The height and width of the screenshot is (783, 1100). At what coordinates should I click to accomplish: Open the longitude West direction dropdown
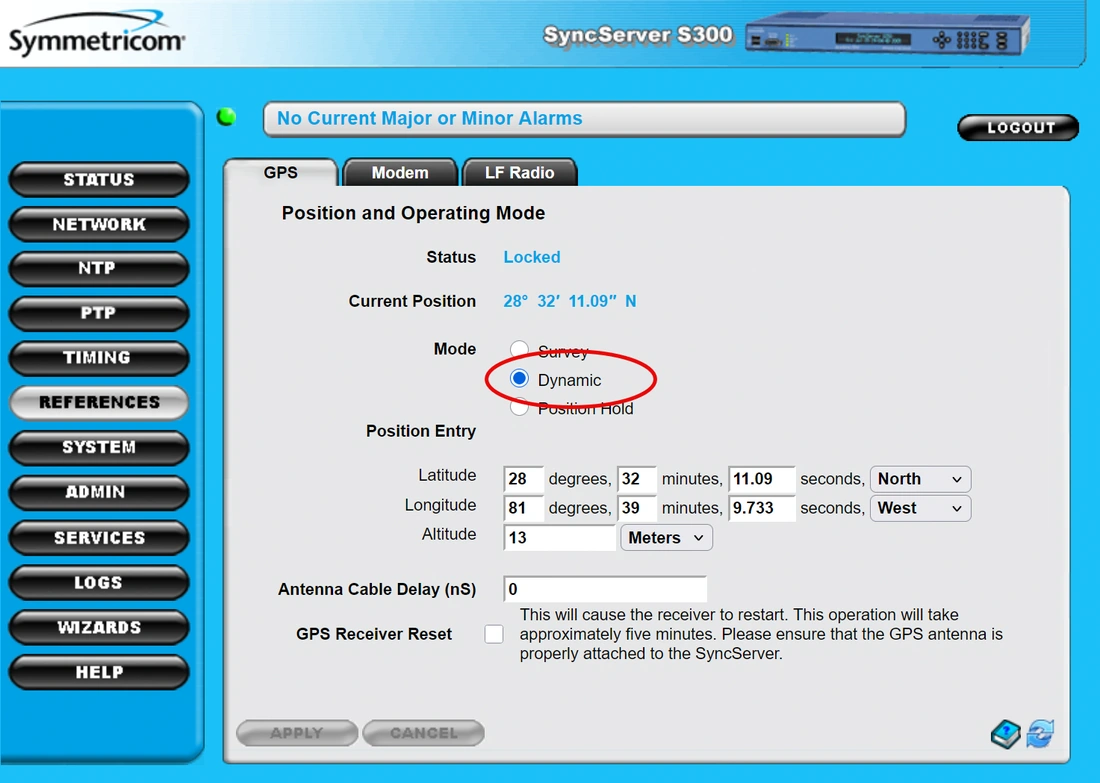919,508
